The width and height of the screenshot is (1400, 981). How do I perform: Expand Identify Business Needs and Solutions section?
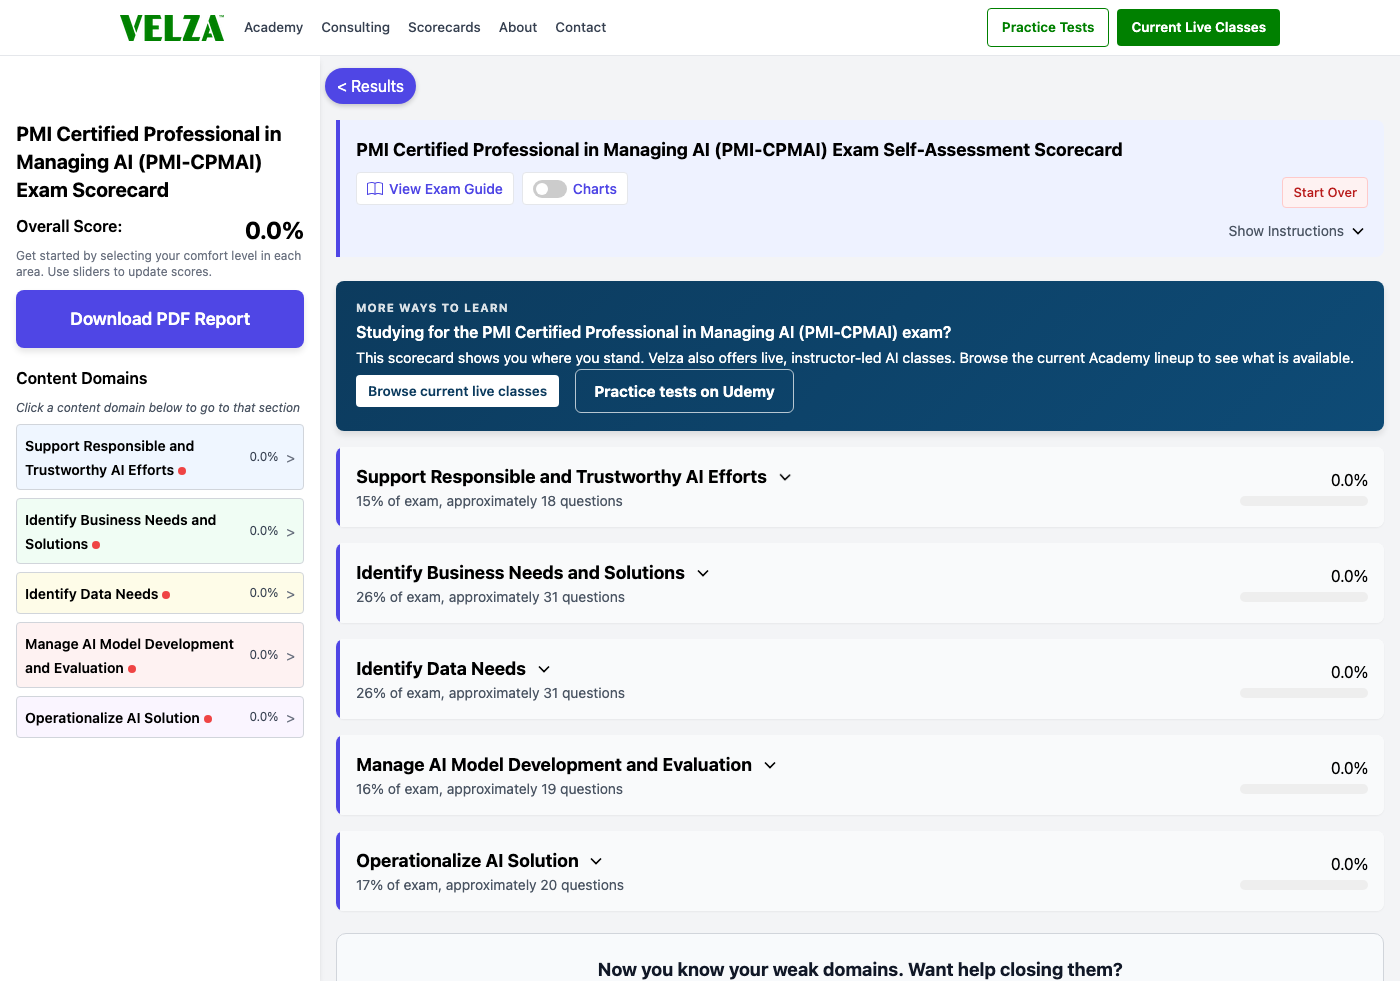[x=703, y=573]
